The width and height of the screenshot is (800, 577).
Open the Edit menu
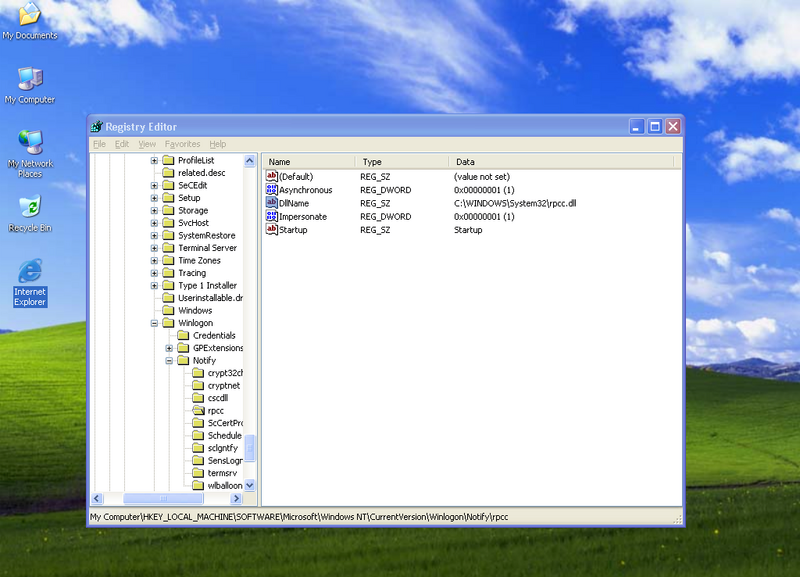point(122,144)
